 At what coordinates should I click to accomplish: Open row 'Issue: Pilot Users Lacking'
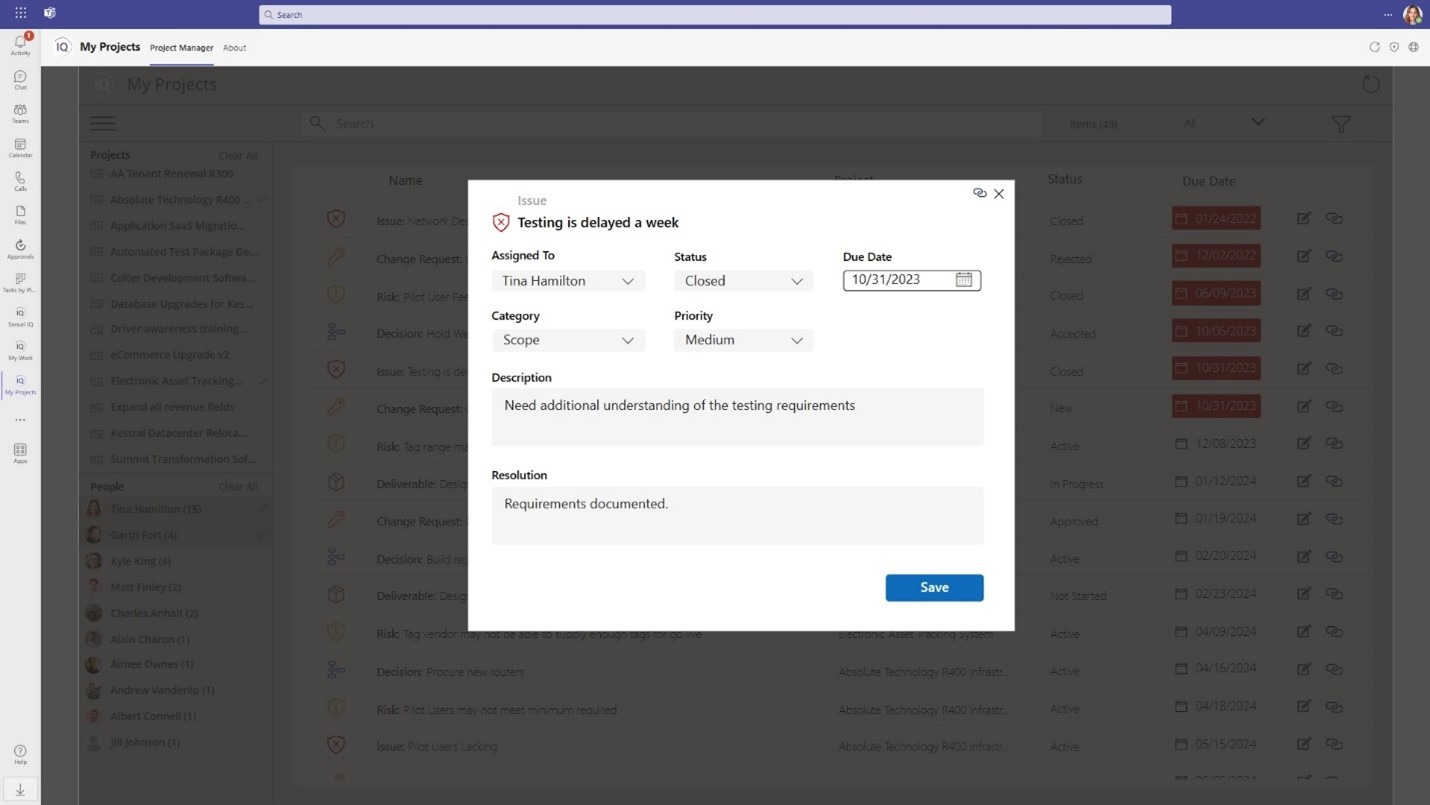(437, 746)
